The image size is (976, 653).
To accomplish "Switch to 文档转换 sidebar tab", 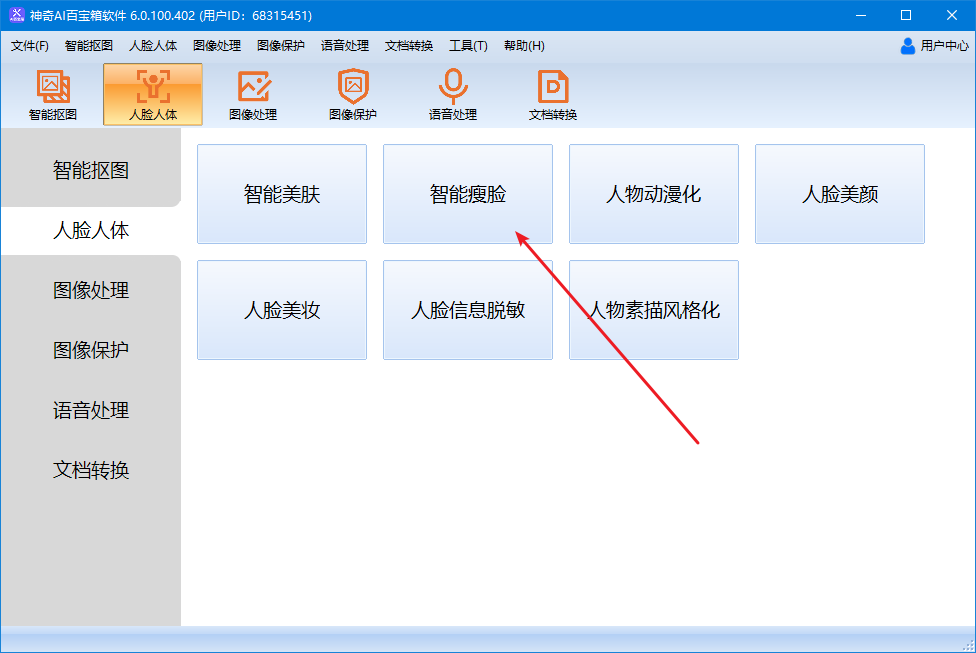I will (x=91, y=470).
